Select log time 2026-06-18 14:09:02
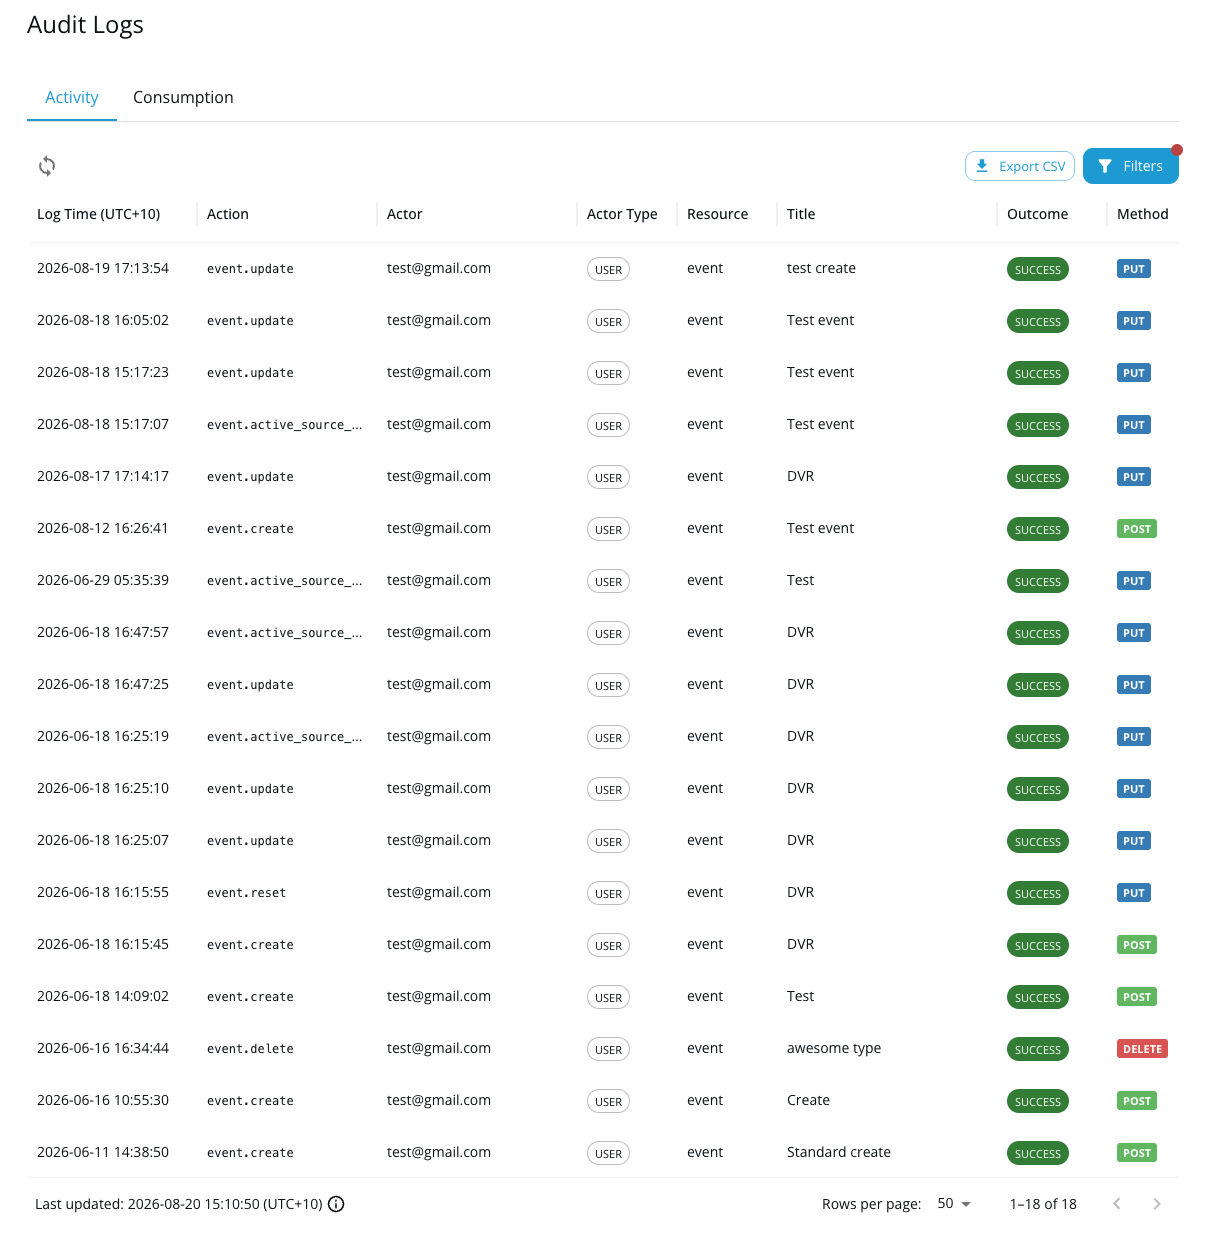This screenshot has width=1223, height=1246. tap(103, 996)
